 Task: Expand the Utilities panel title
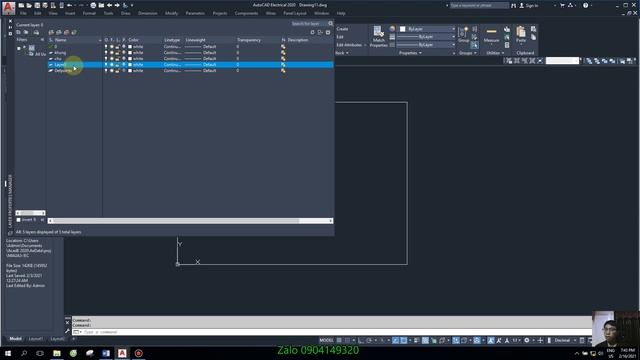[x=495, y=53]
